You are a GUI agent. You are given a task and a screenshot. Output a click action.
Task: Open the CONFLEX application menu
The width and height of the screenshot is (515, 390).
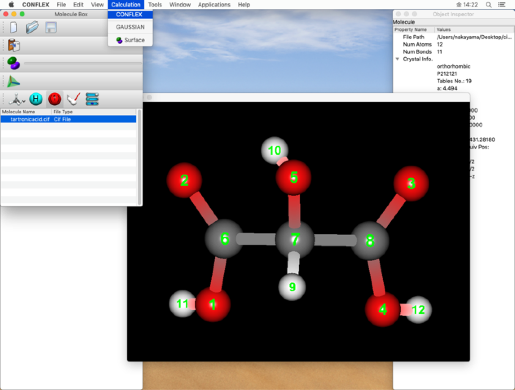(x=36, y=5)
